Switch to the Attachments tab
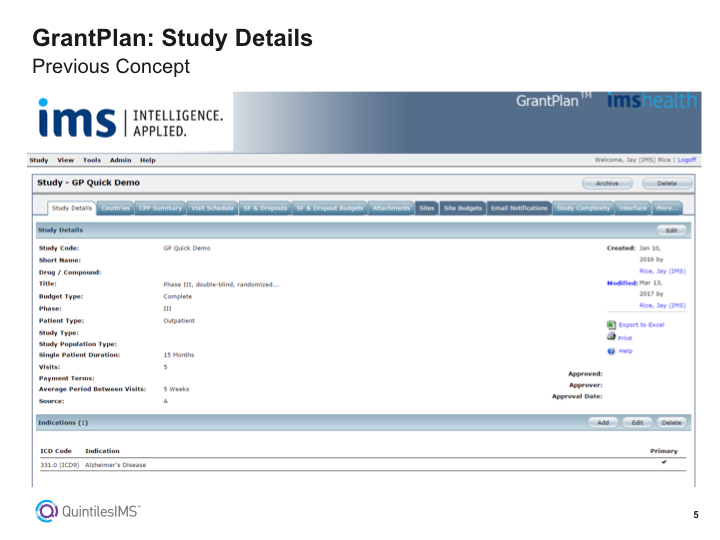The width and height of the screenshot is (720, 540). (x=391, y=208)
